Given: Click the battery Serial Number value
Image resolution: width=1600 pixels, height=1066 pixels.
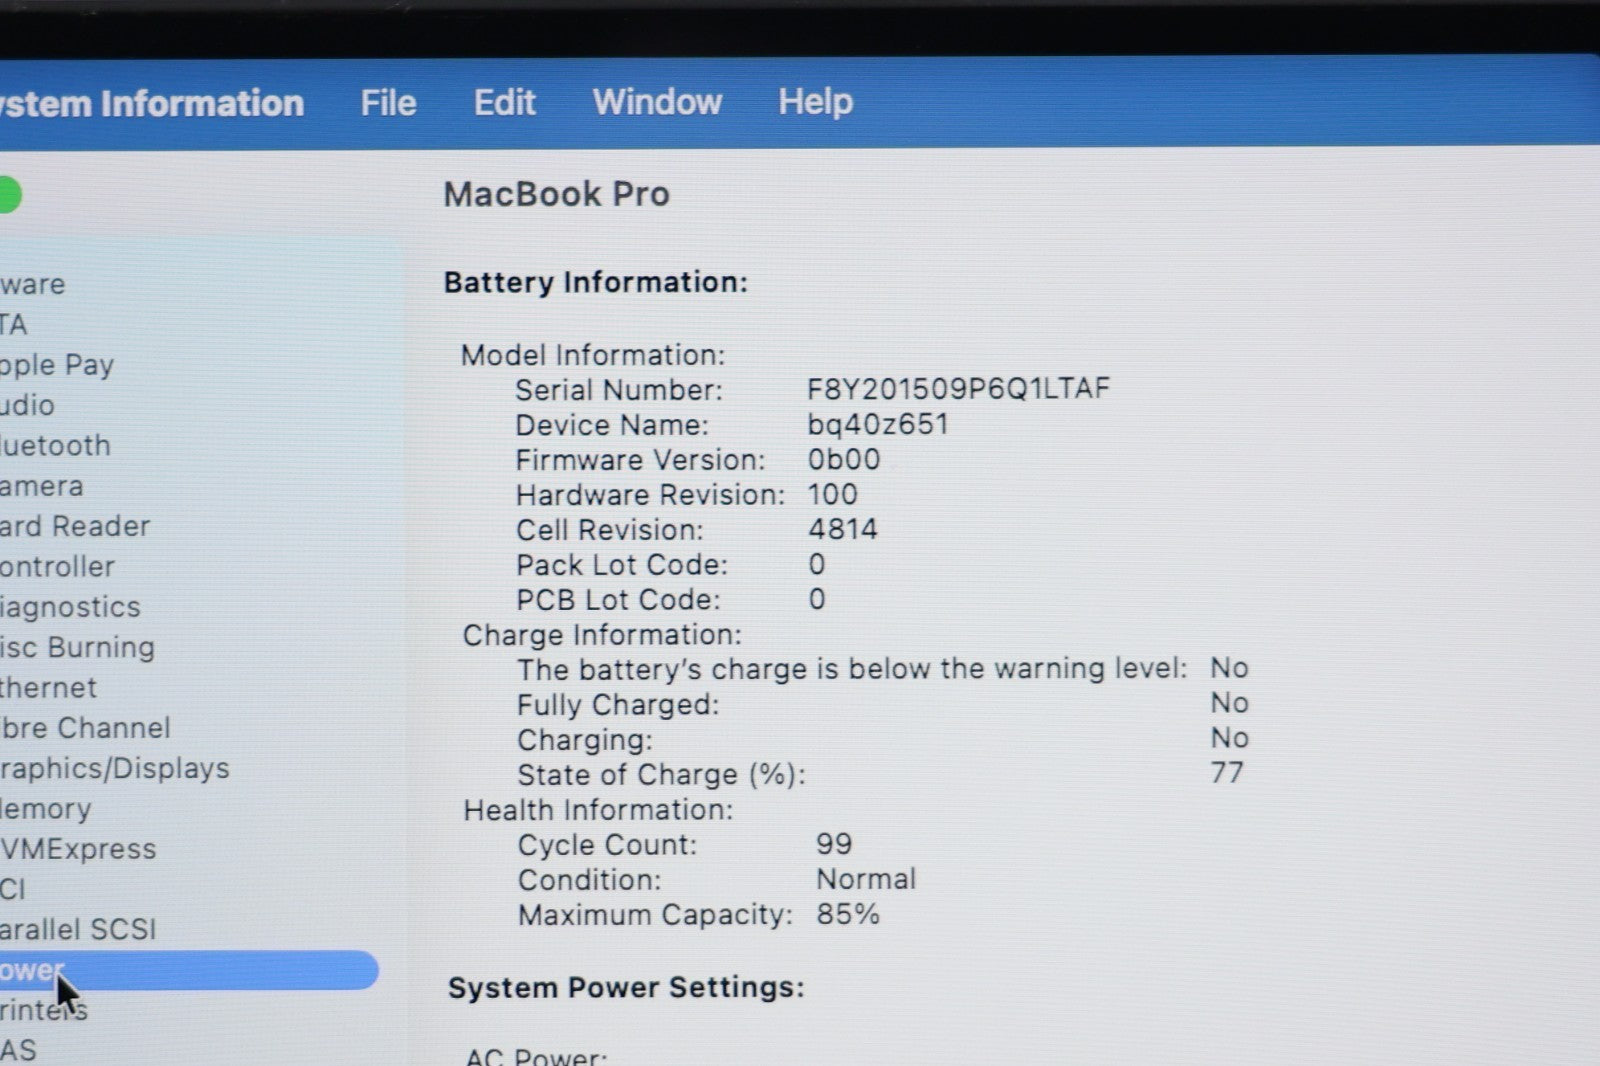Looking at the screenshot, I should coord(958,389).
